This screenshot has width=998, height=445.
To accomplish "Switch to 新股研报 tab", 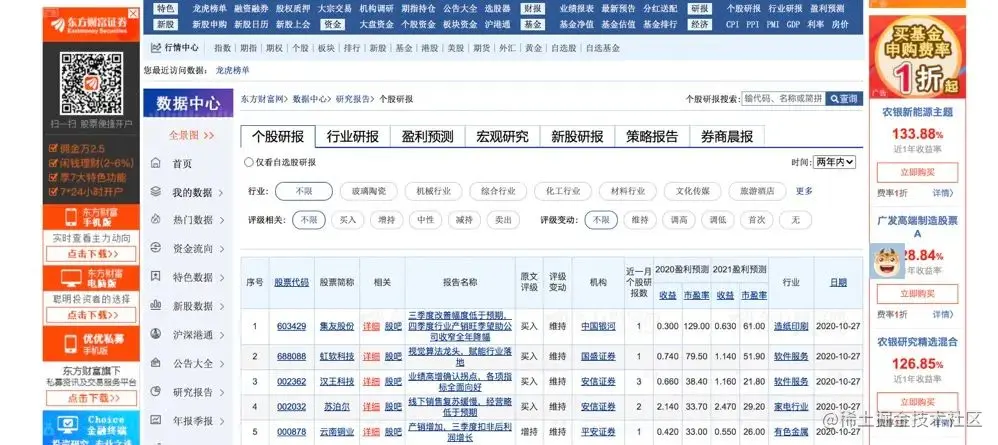I will click(577, 136).
